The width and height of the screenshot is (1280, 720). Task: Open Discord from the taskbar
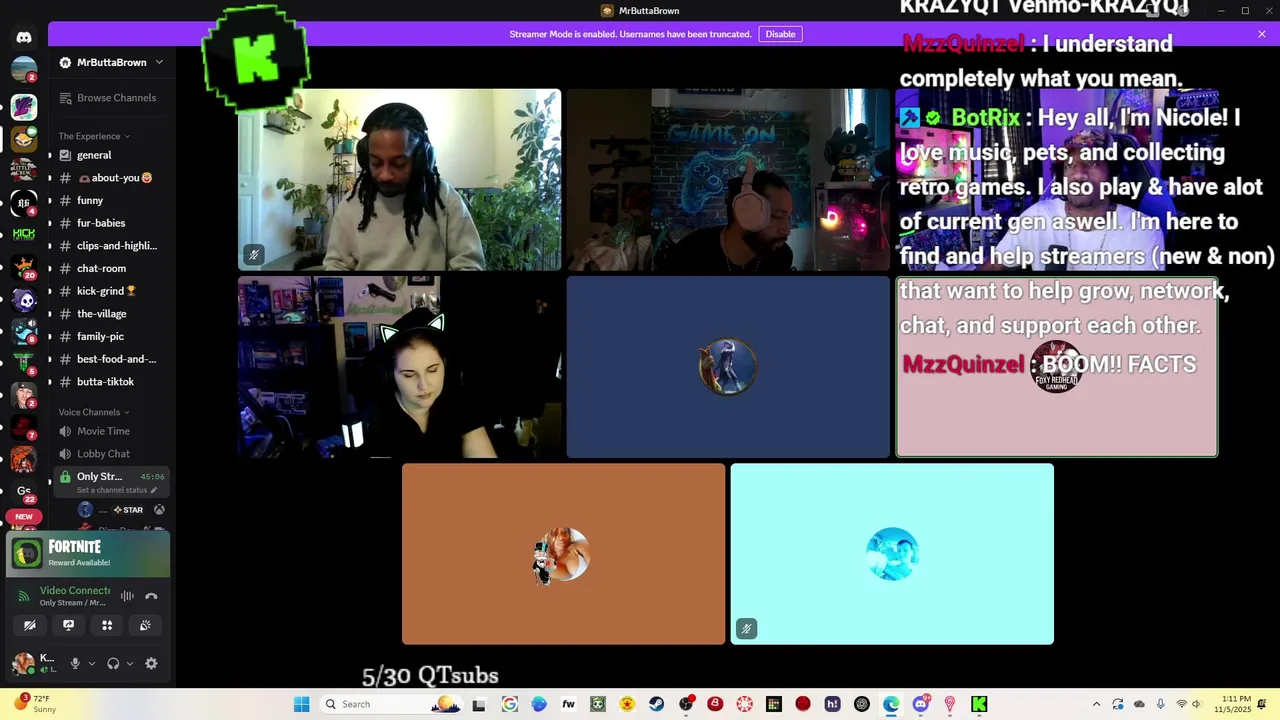coord(920,704)
